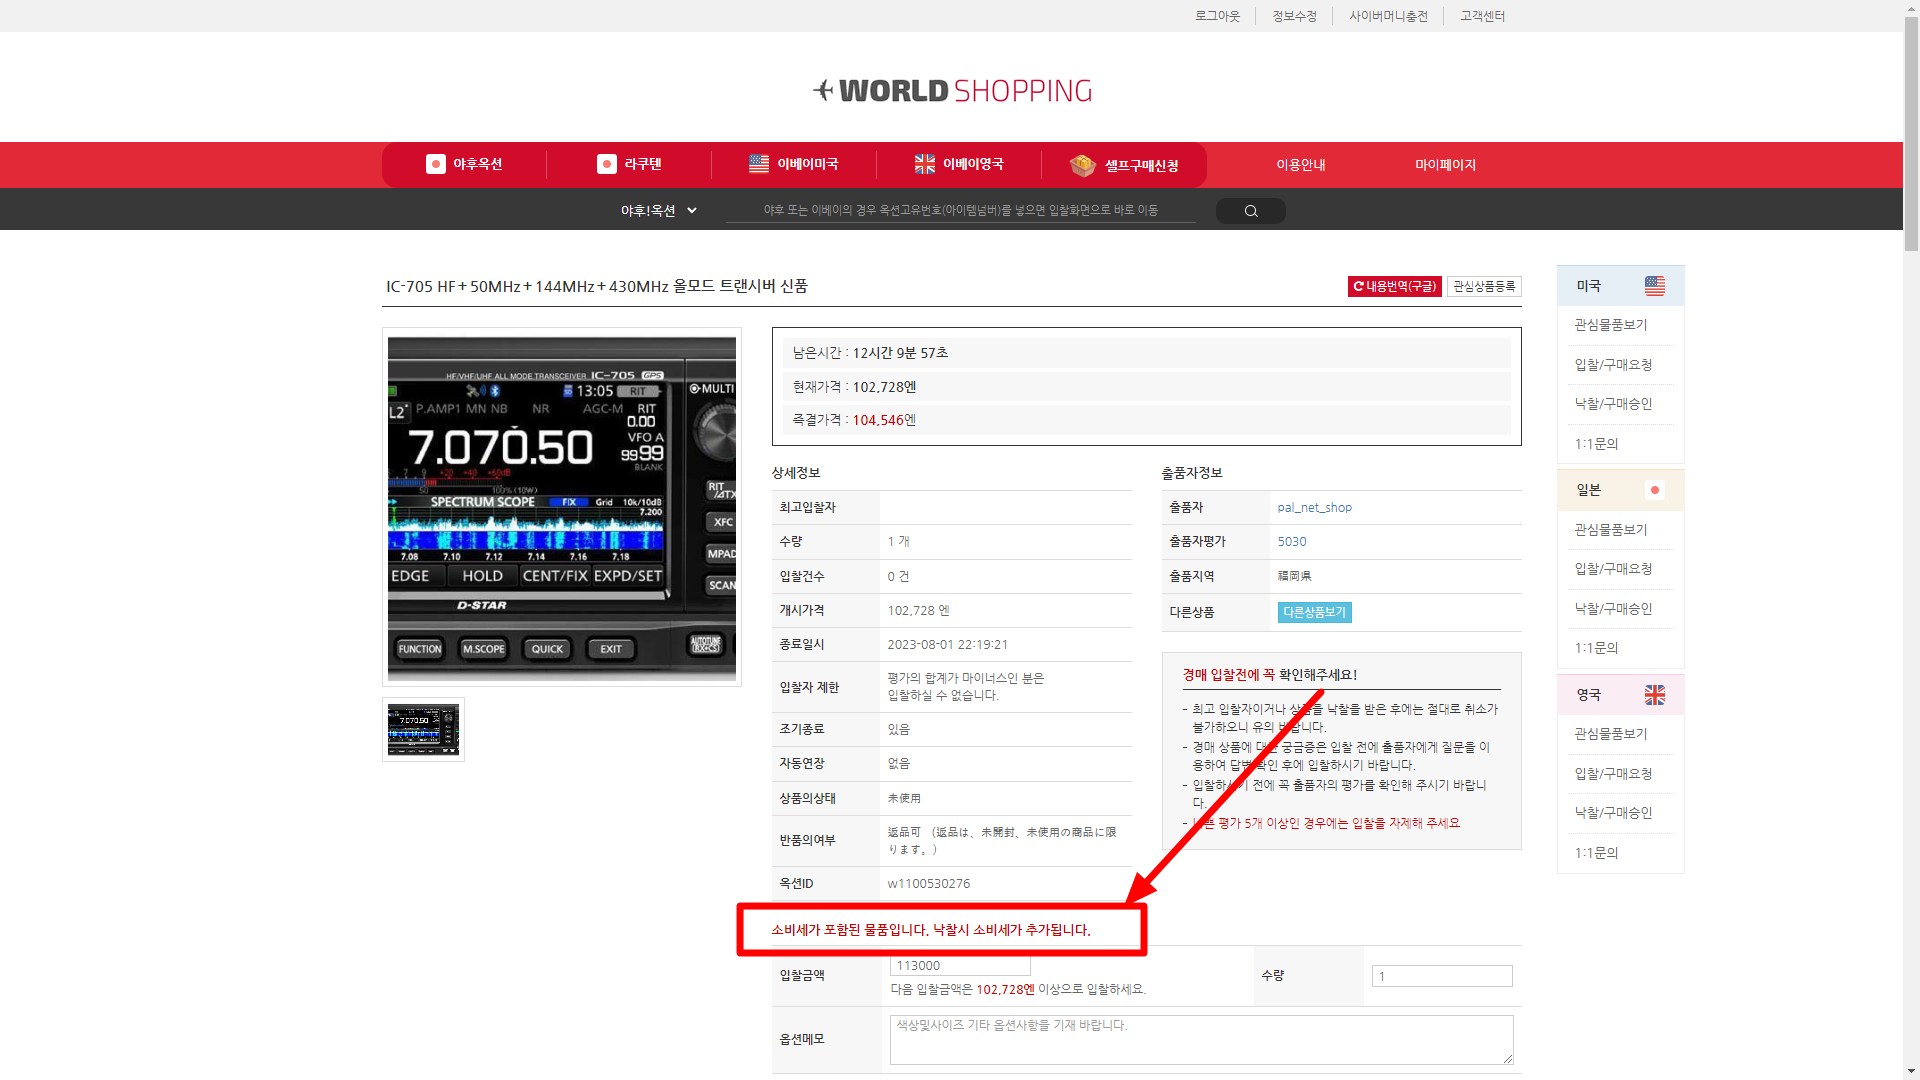Expand the 야후!옥션 search category dropdown
1920x1080 pixels.
coord(658,211)
